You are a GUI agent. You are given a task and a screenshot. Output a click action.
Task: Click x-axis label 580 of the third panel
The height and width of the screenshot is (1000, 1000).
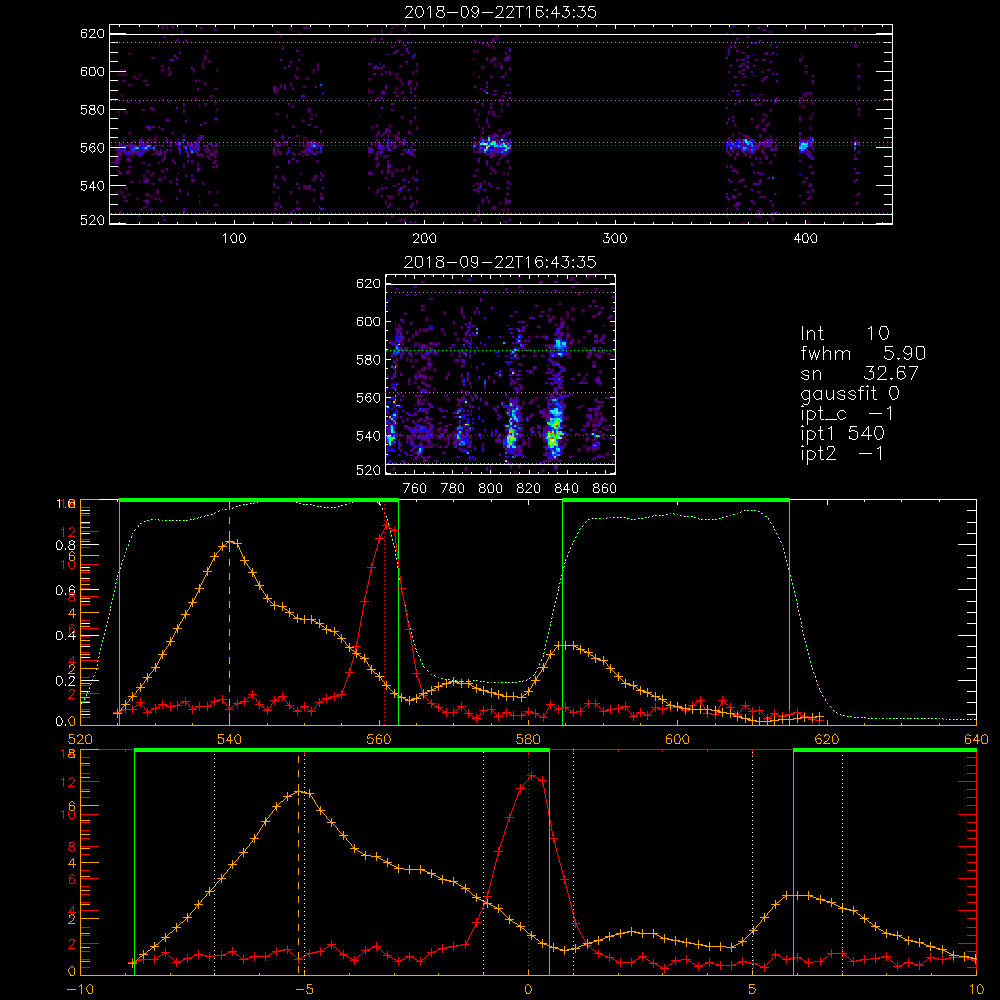coord(528,740)
